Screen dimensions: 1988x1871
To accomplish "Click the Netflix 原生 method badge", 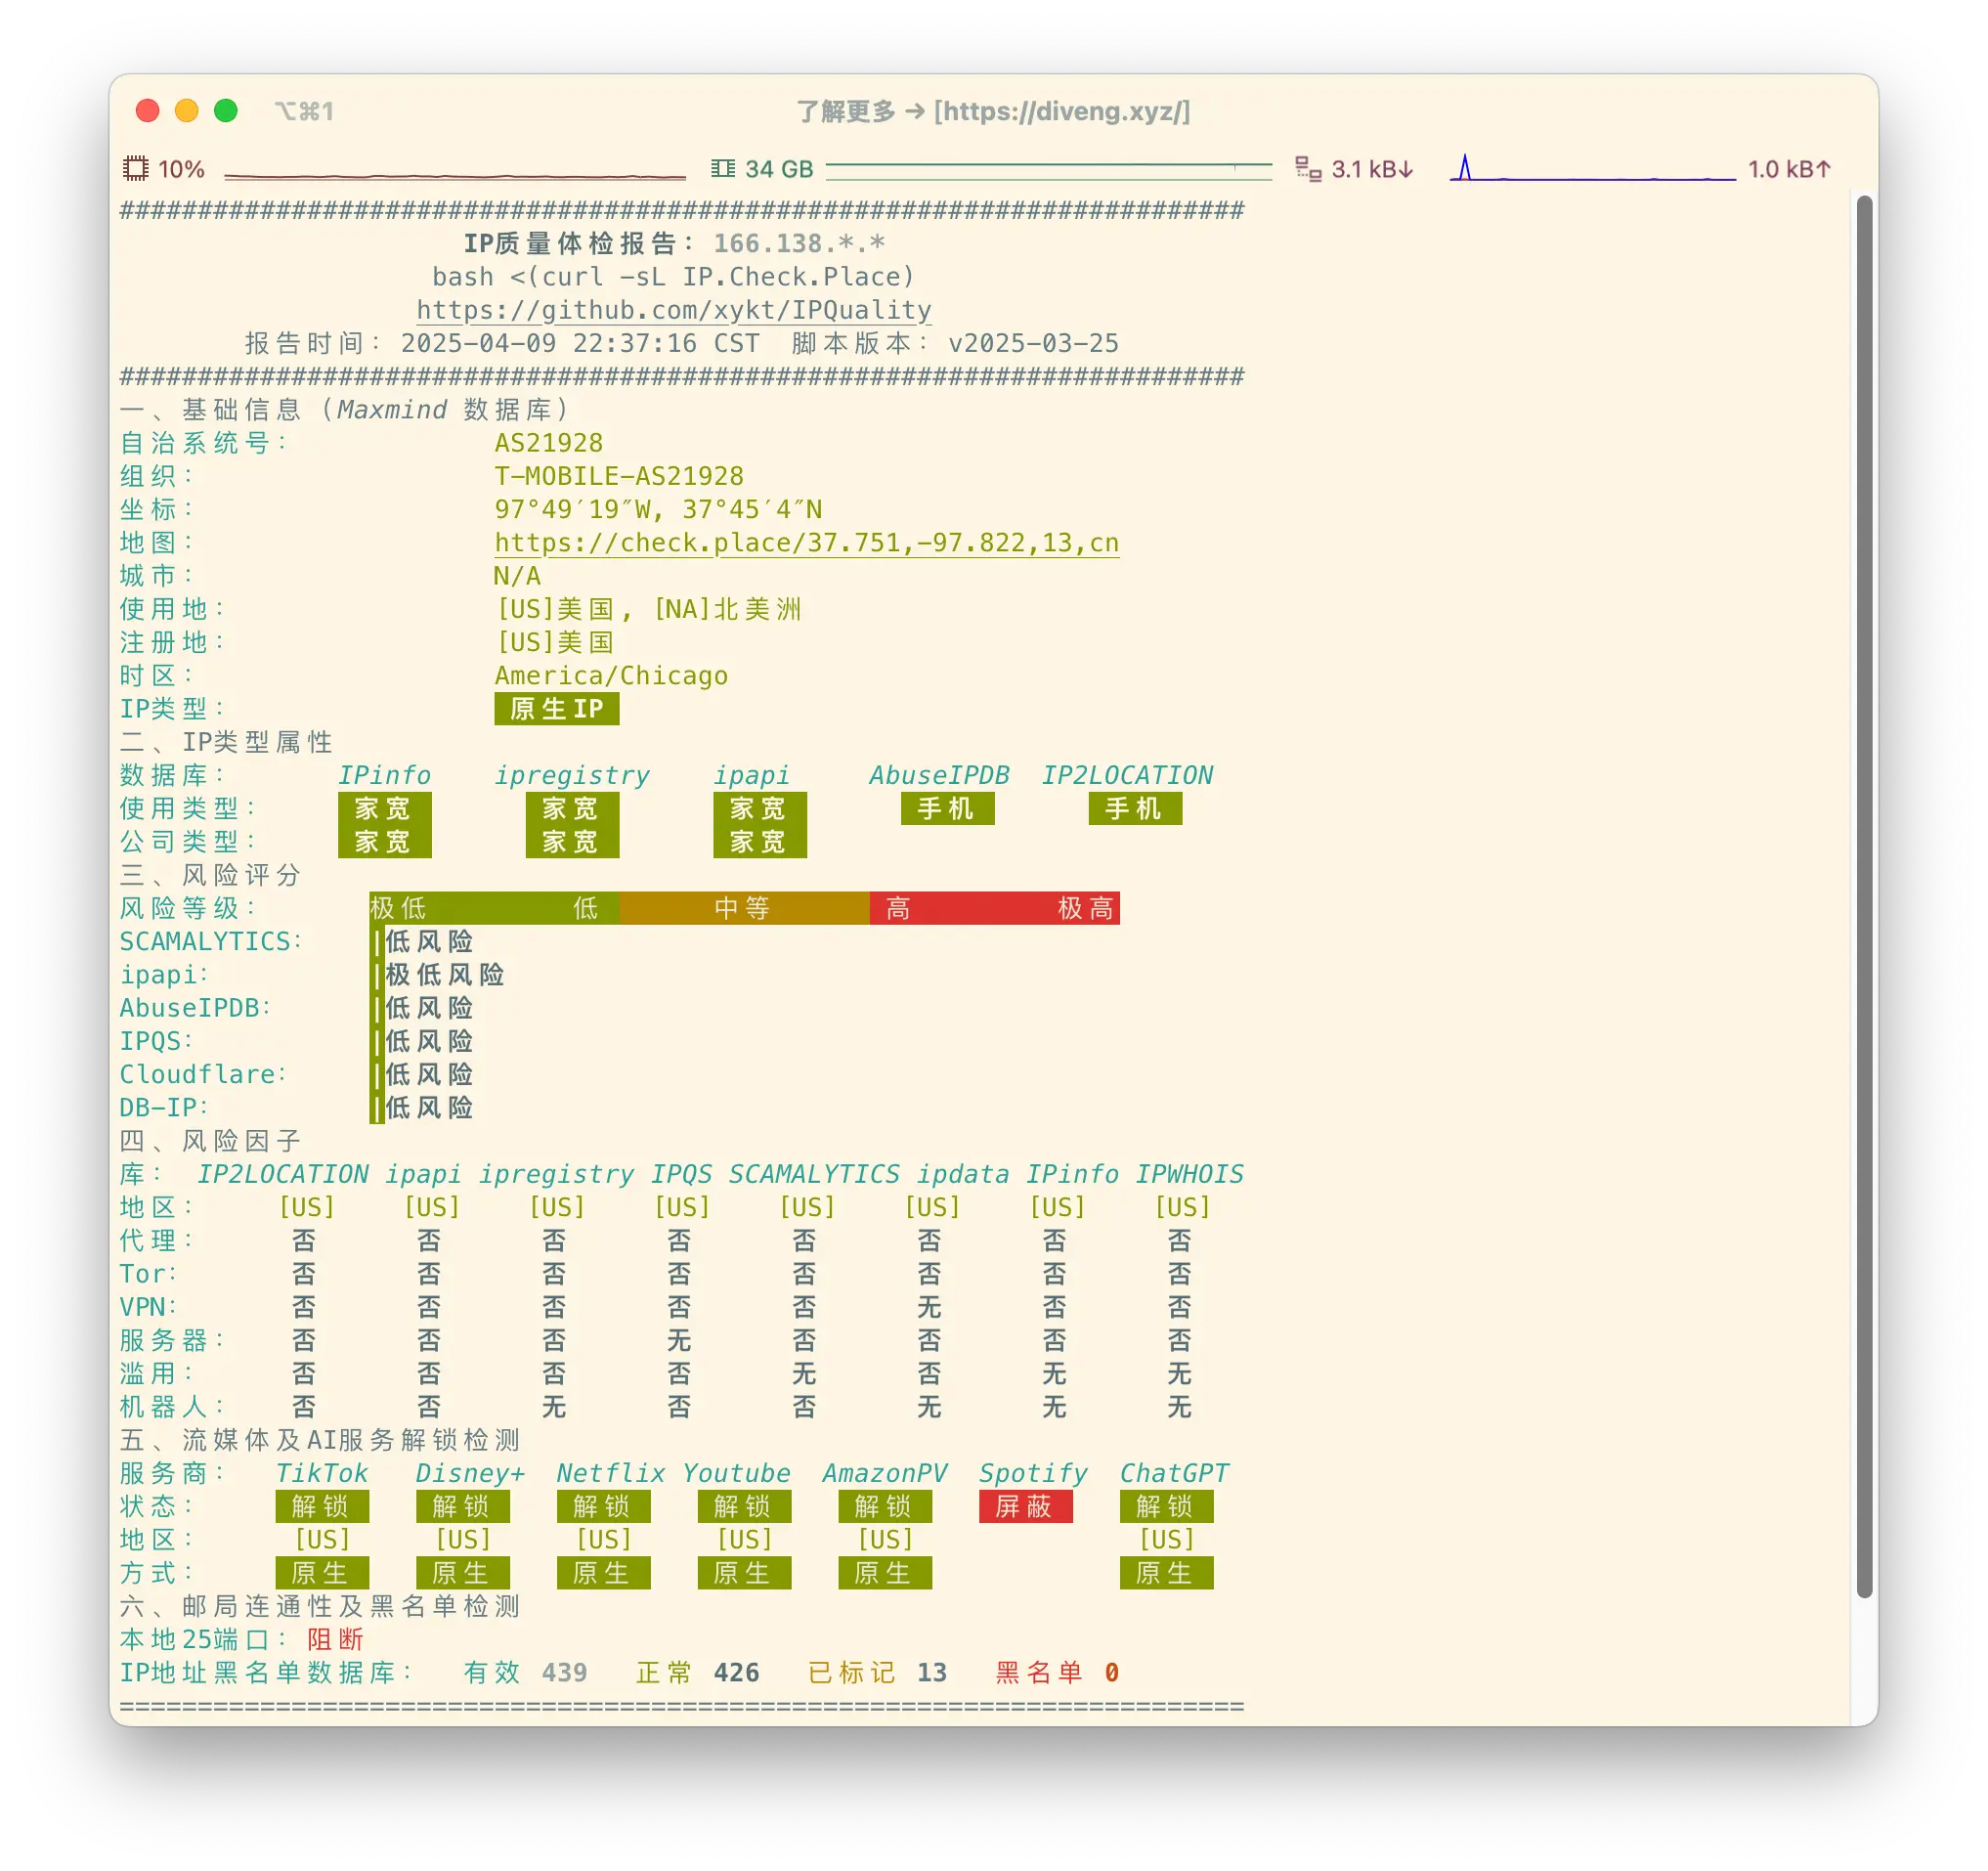I will 604,1573.
